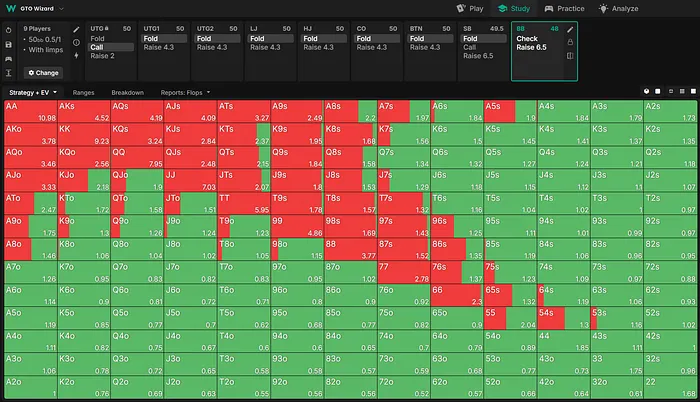Click the lightning bolt icon beside With limps
The width and height of the screenshot is (700, 402).
pos(76,56)
